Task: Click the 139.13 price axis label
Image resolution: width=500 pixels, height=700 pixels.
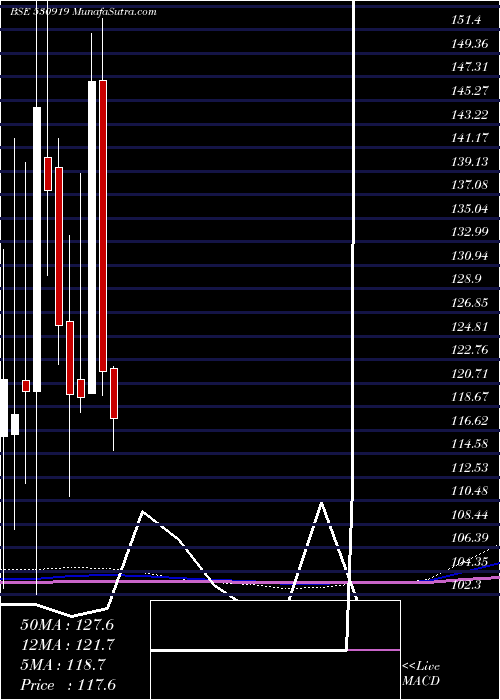Action: pyautogui.click(x=469, y=161)
